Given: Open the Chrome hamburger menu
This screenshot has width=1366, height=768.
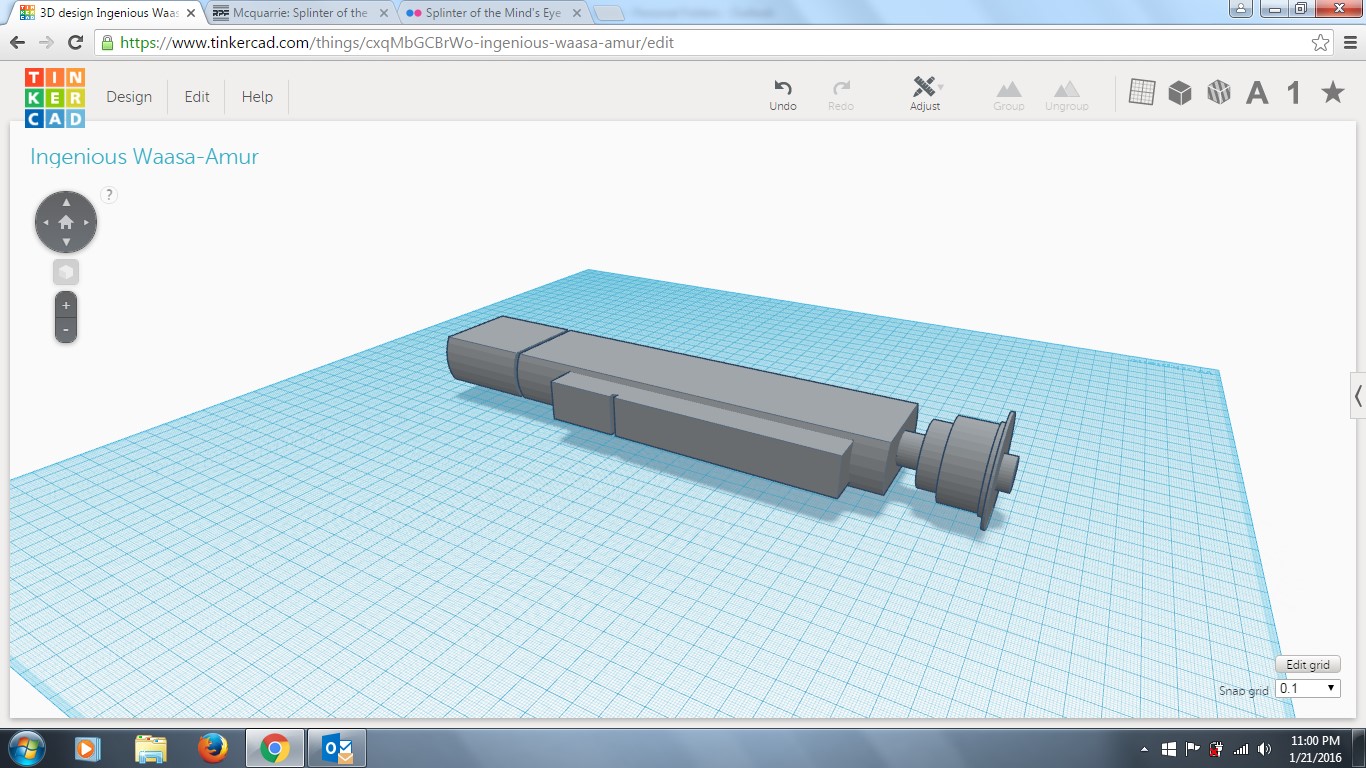Looking at the screenshot, I should click(x=1350, y=43).
